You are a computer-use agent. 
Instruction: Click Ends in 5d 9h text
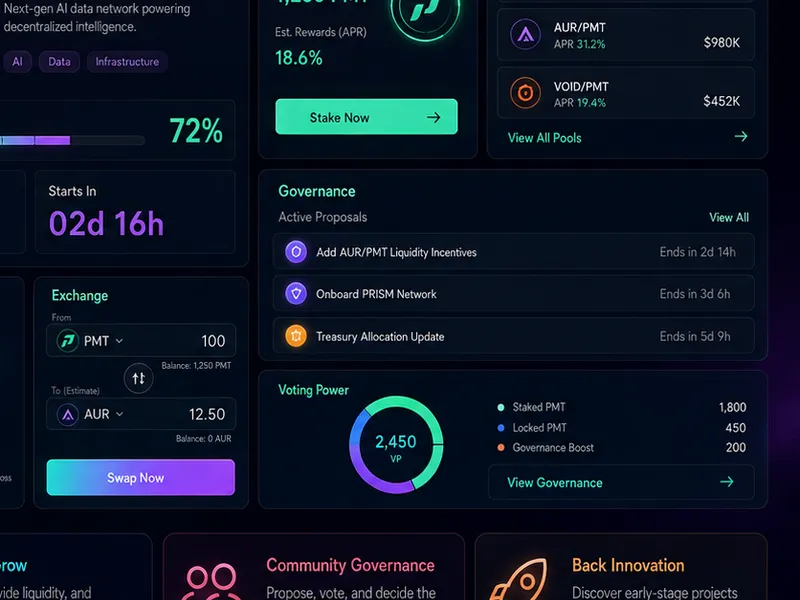click(695, 336)
